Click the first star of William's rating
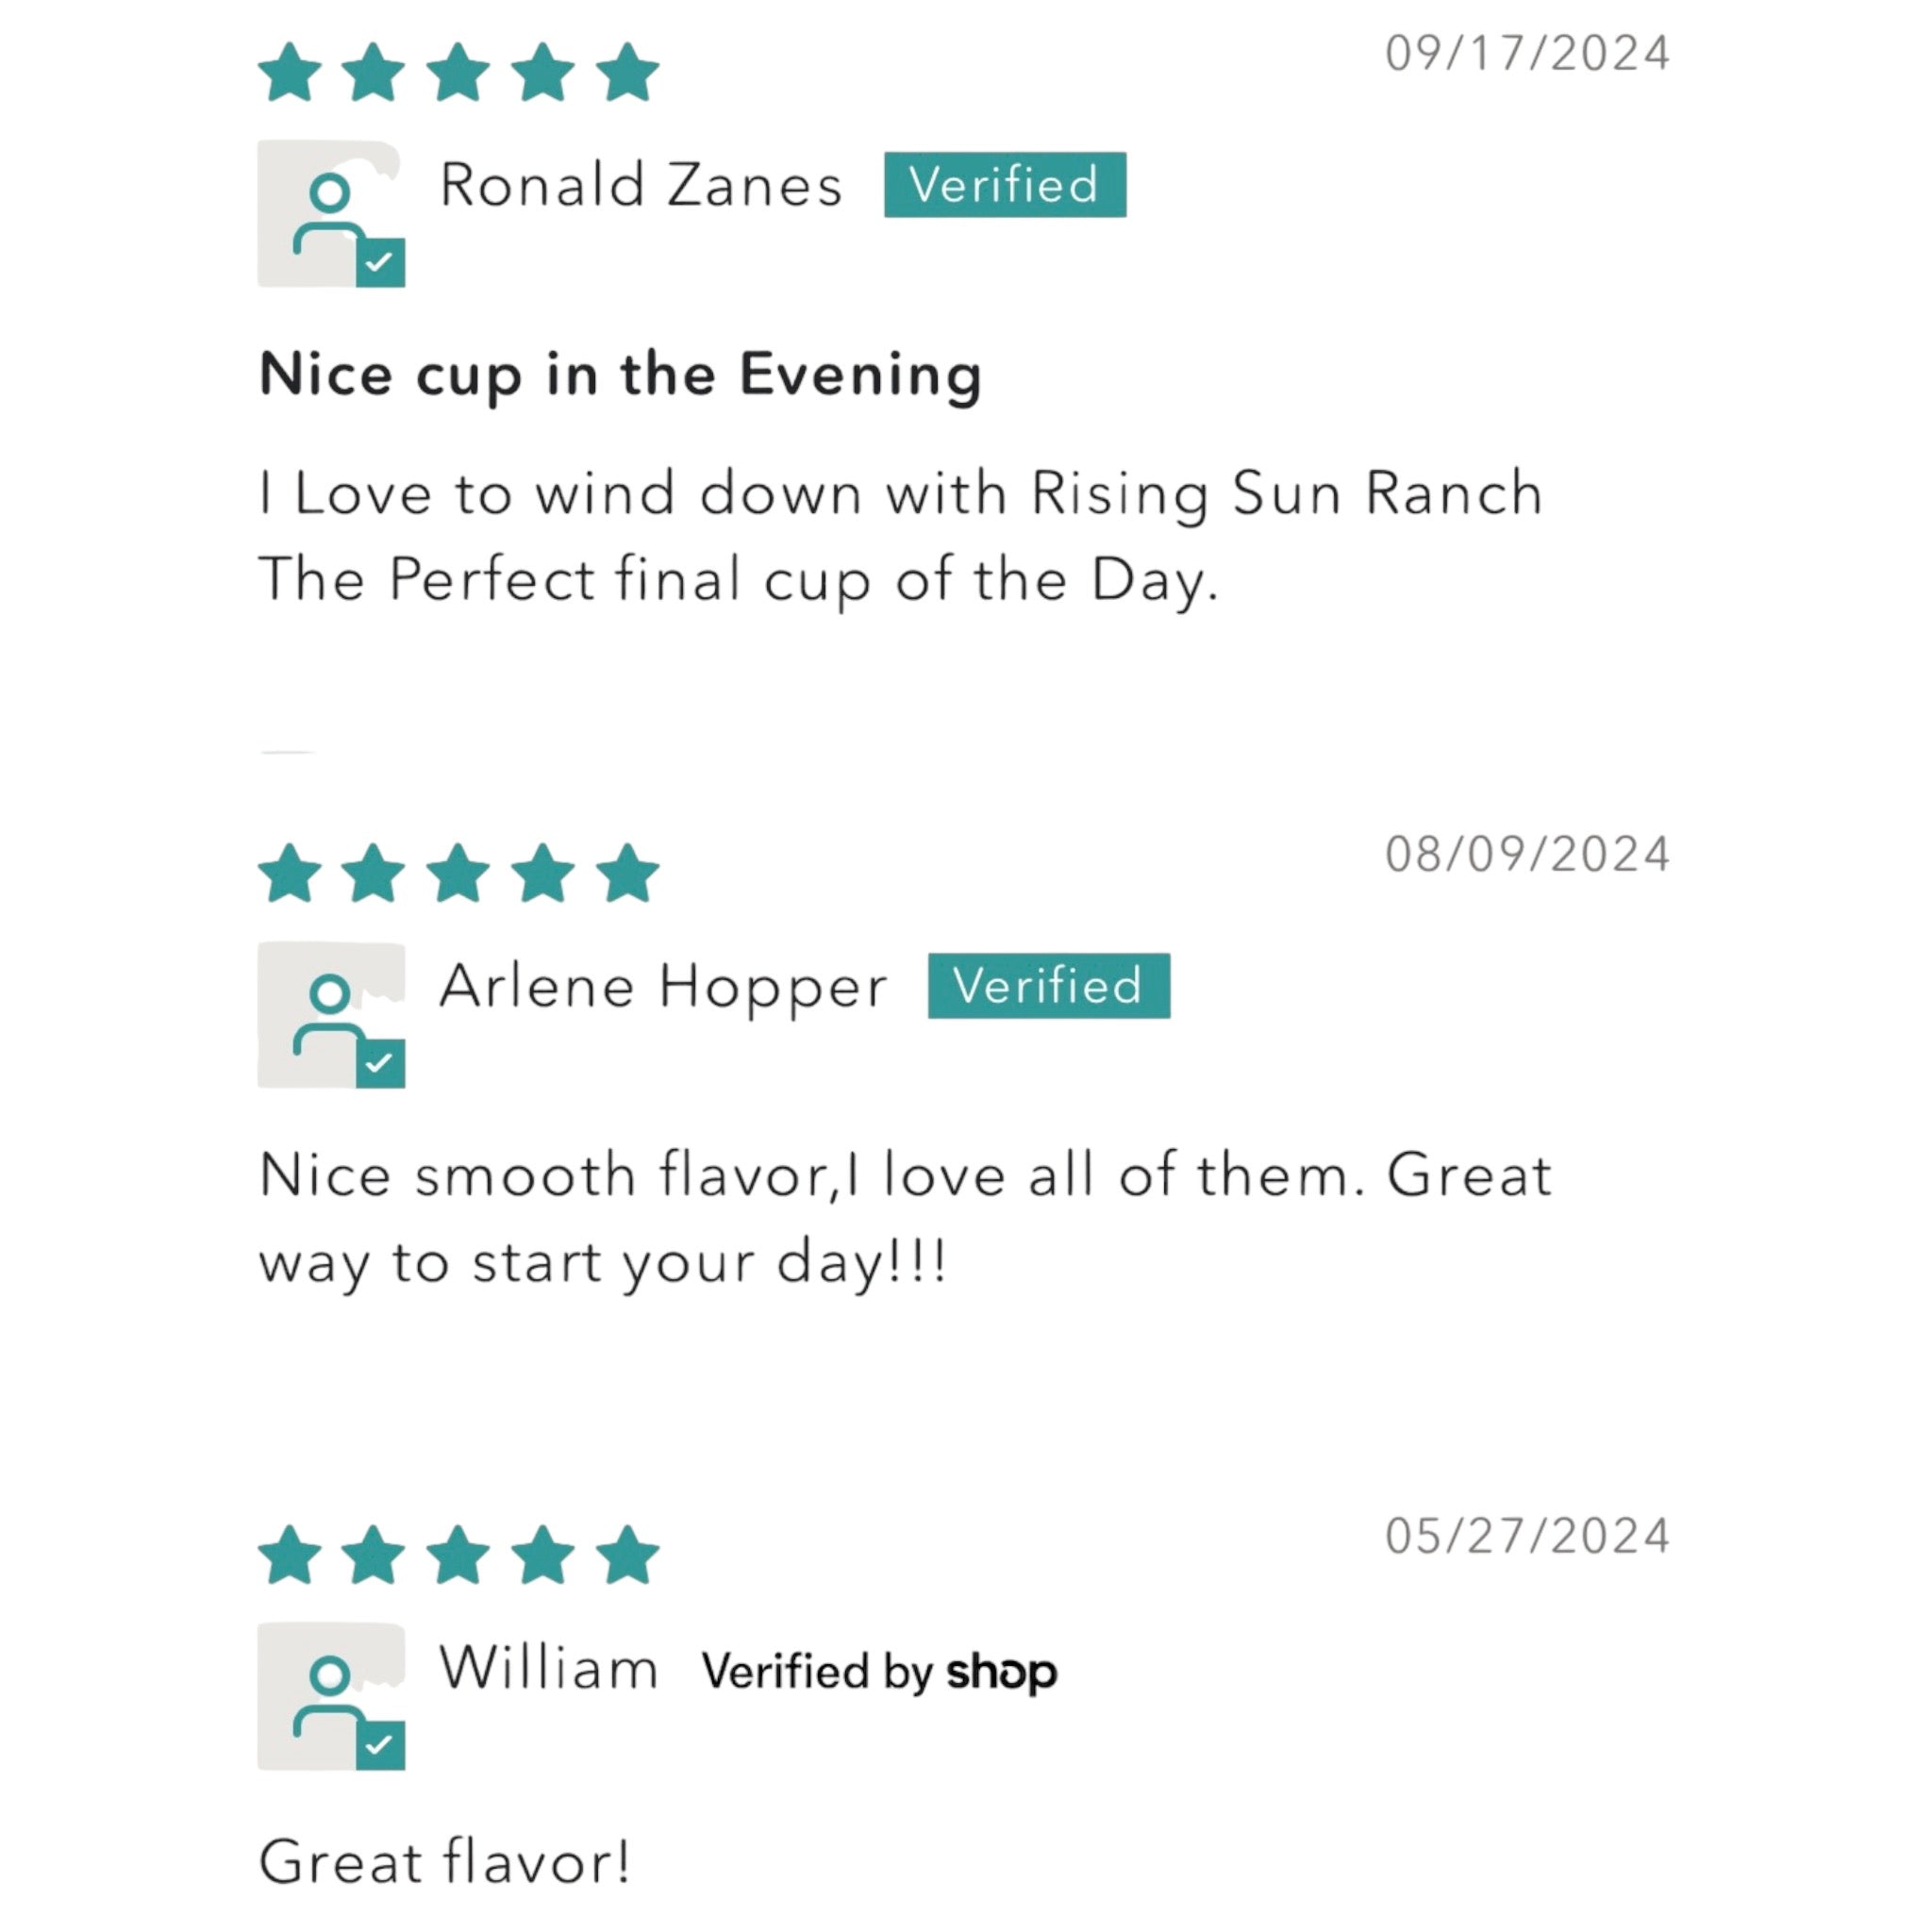Screen dimensions: 1932x1932 (290, 1556)
